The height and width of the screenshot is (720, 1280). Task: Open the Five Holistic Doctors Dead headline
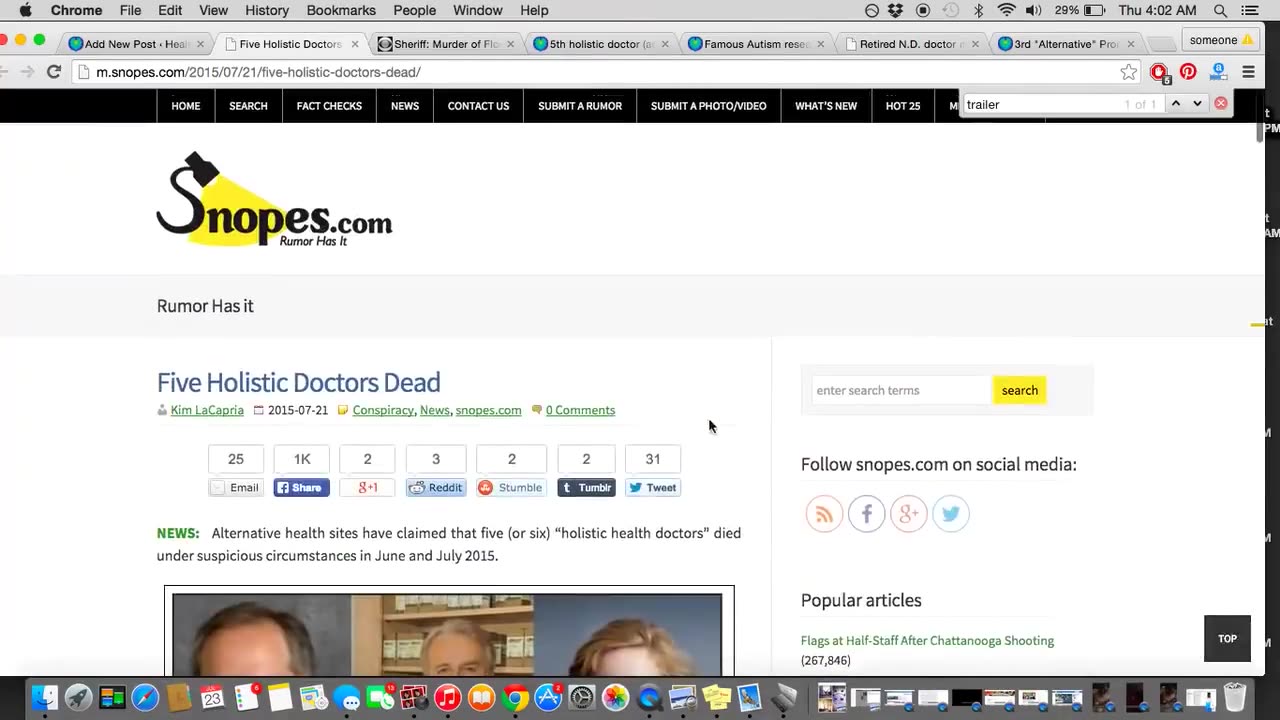298,382
